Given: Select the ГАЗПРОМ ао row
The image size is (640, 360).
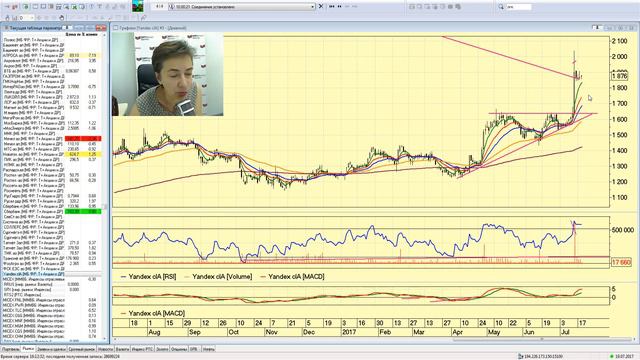Looking at the screenshot, I should point(52,76).
